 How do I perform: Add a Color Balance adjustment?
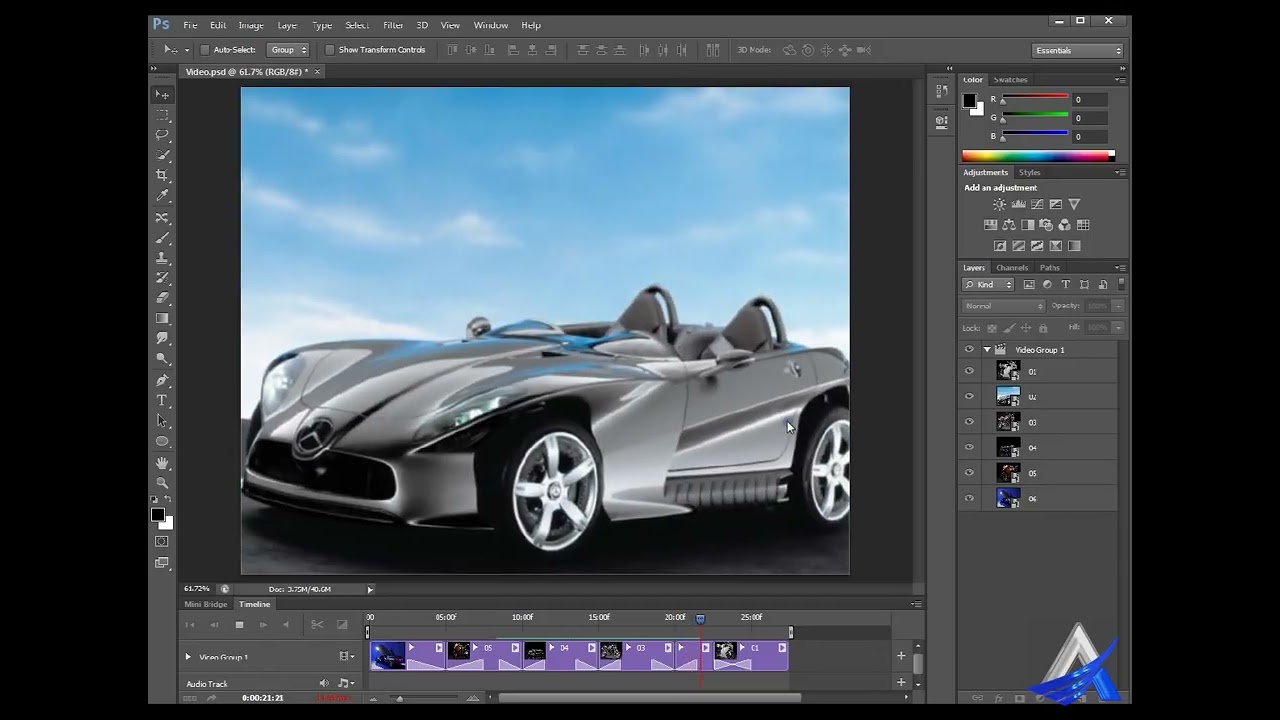click(1009, 225)
